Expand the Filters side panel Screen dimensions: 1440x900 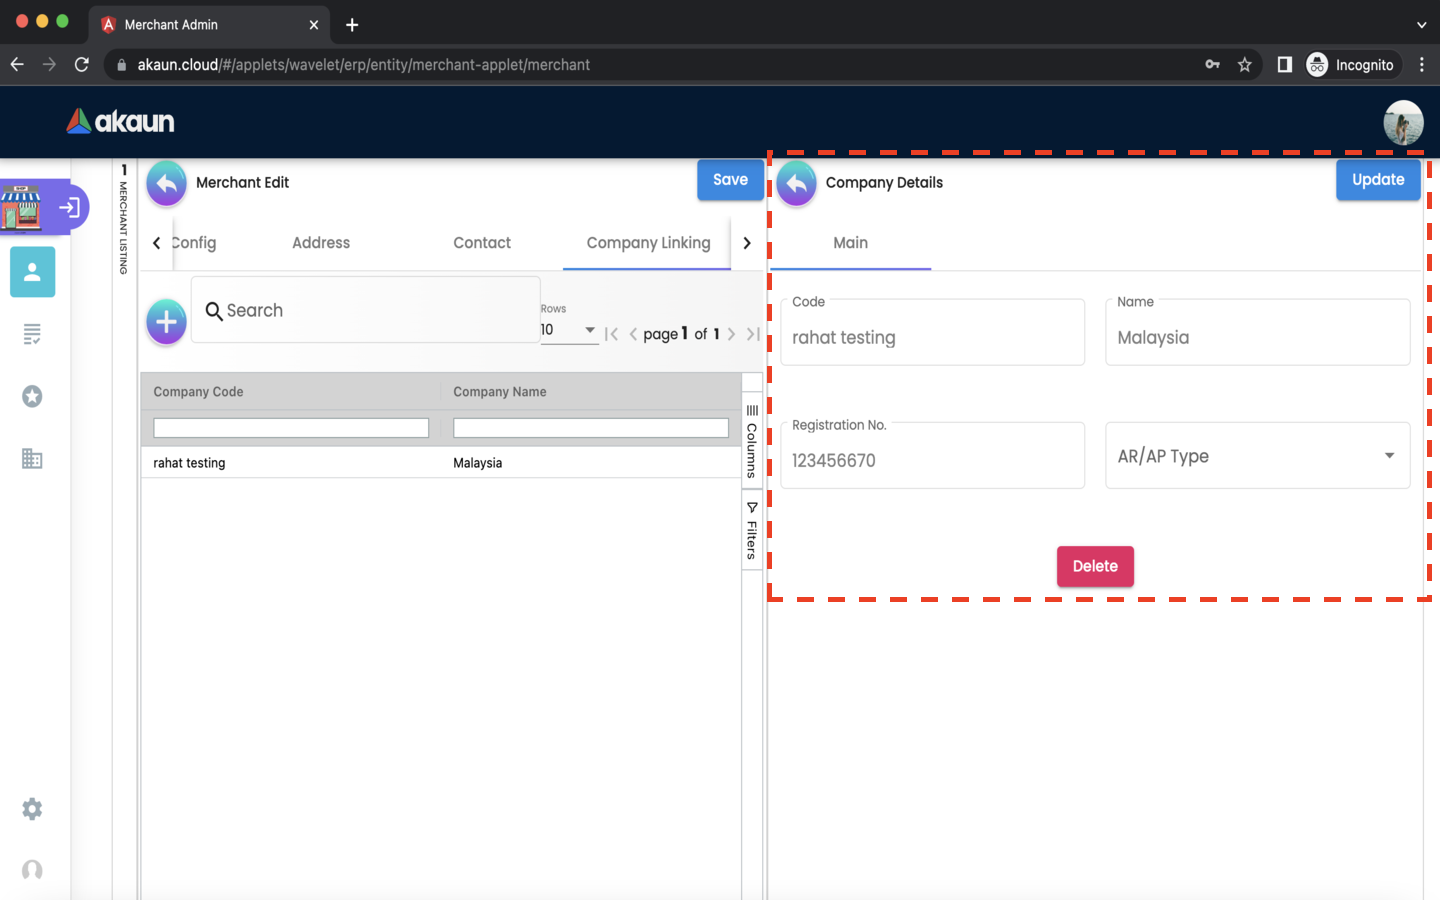(752, 531)
